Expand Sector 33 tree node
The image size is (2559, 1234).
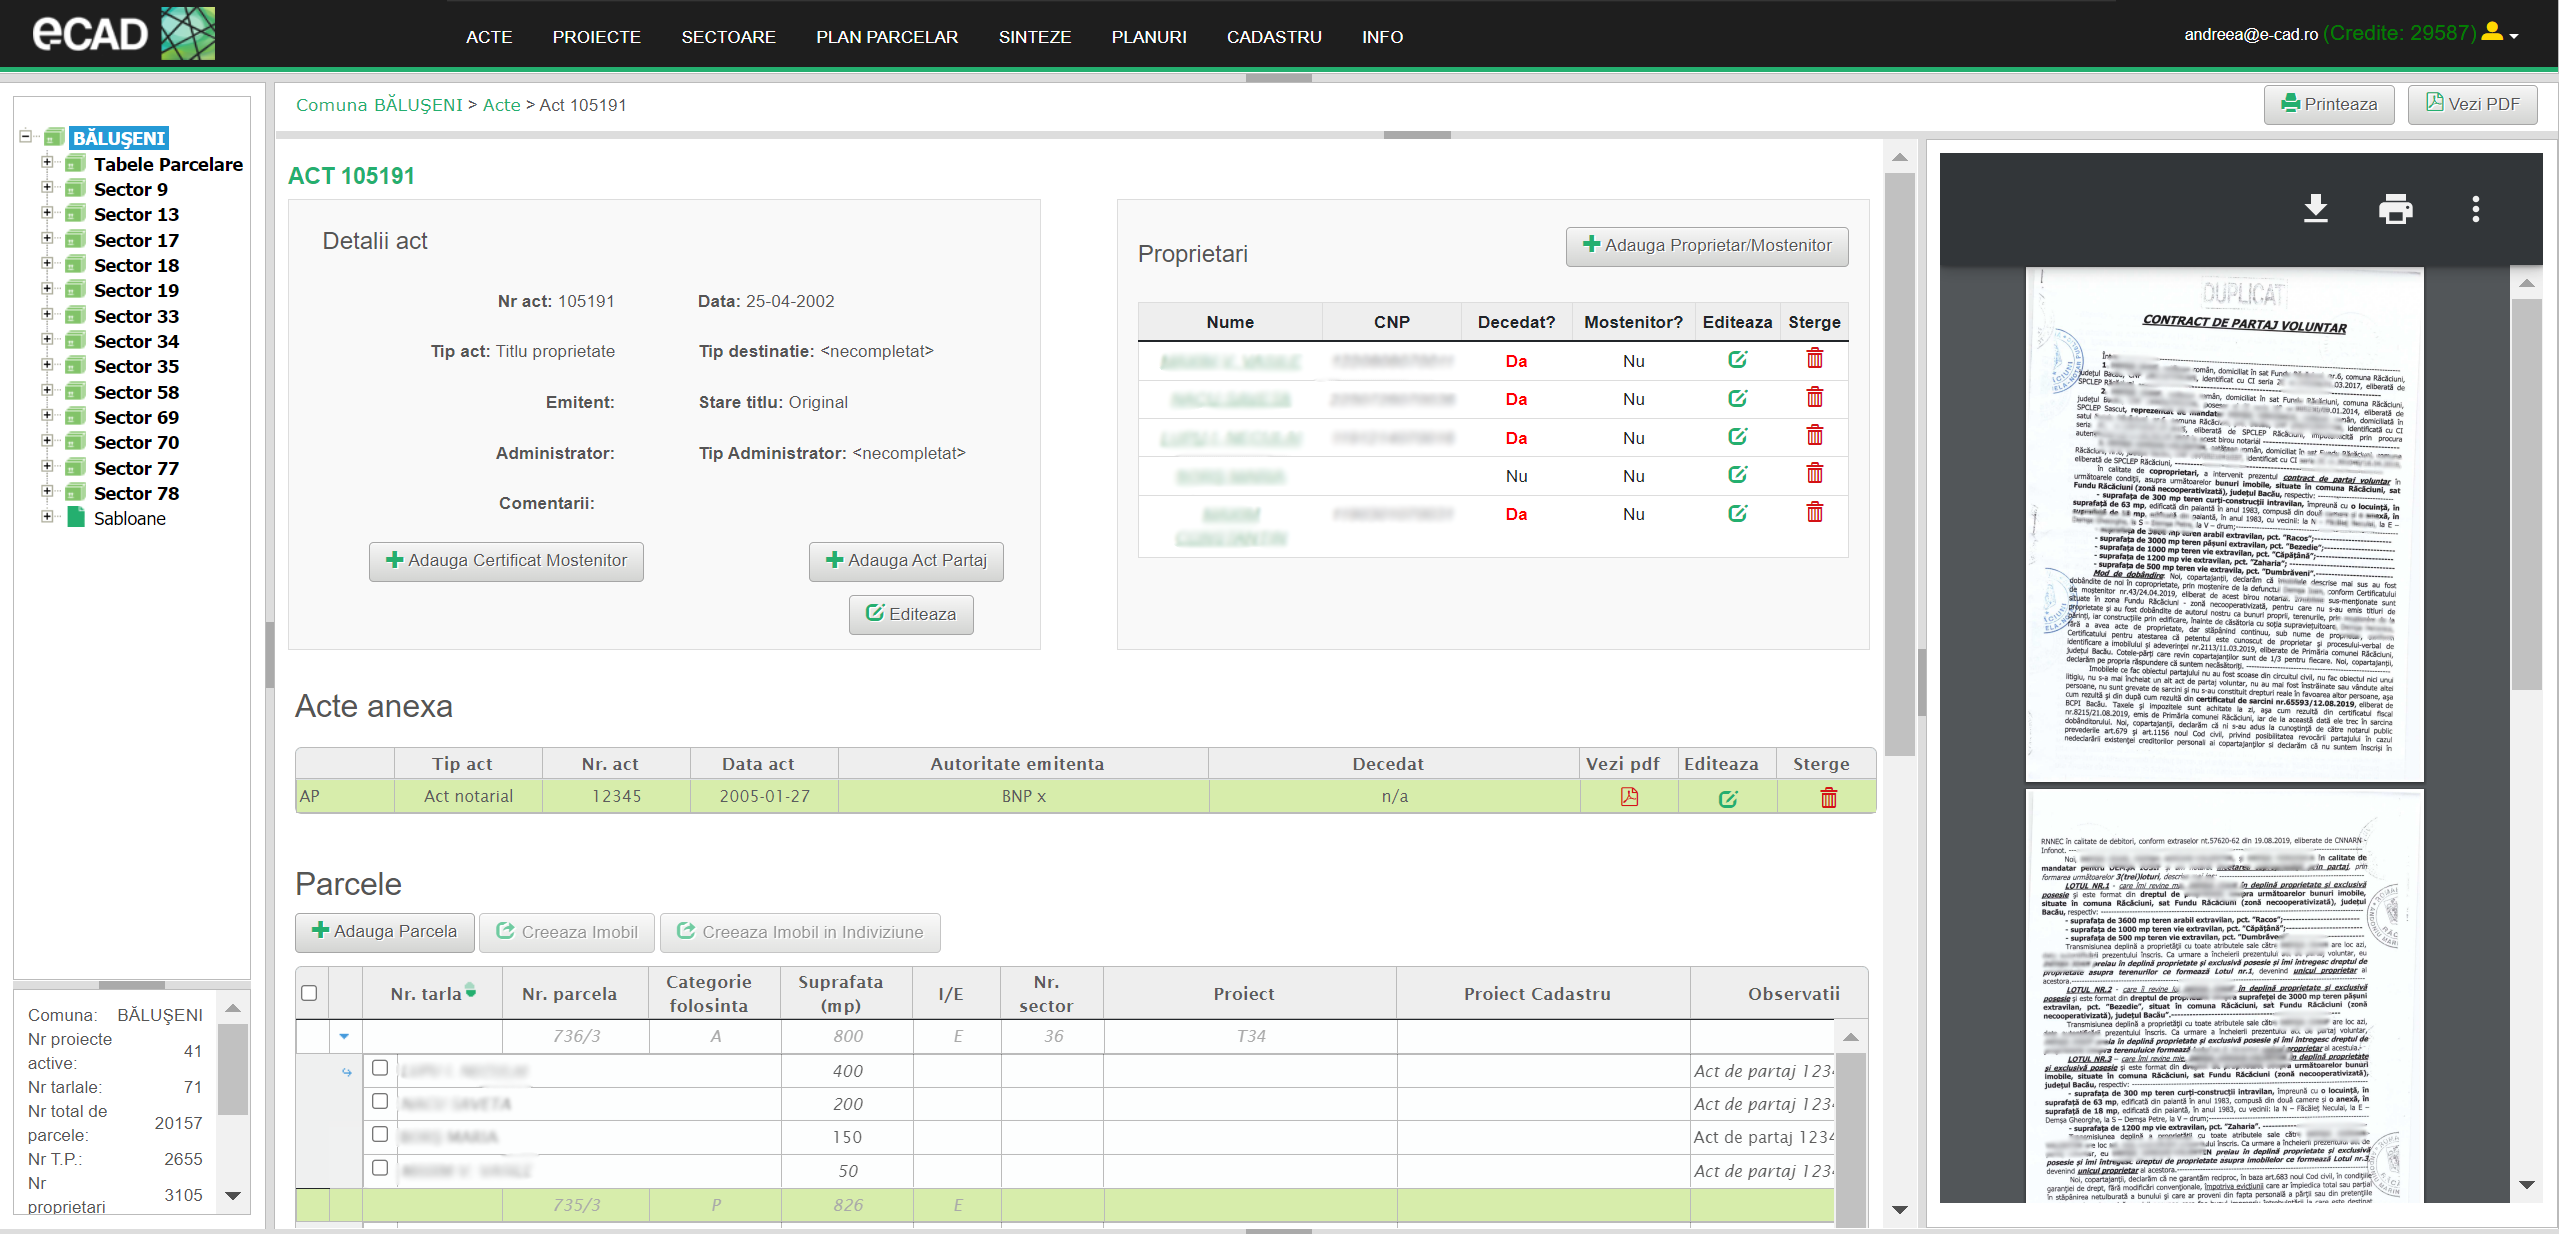point(47,315)
